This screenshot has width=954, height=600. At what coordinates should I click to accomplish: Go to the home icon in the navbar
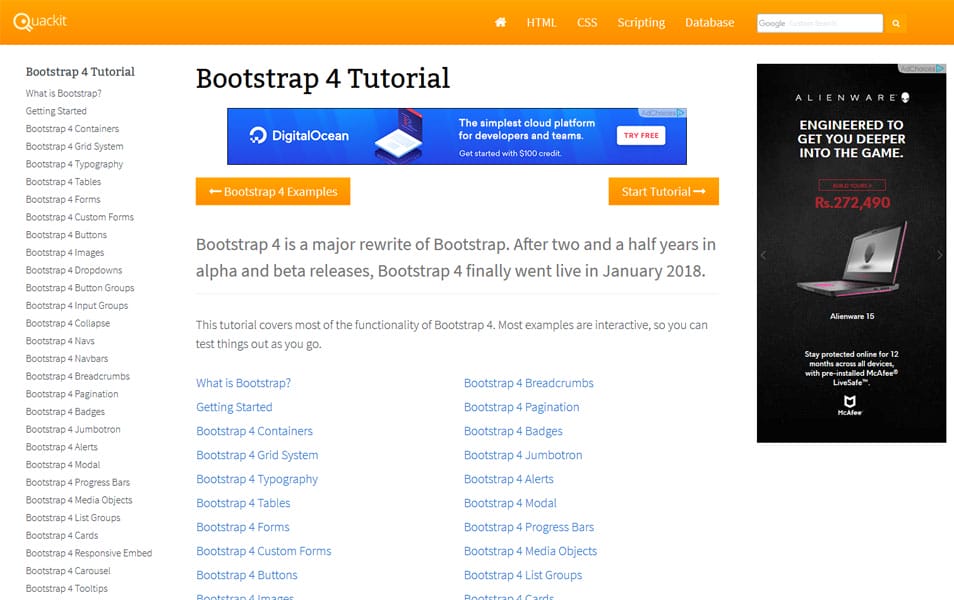pyautogui.click(x=500, y=23)
